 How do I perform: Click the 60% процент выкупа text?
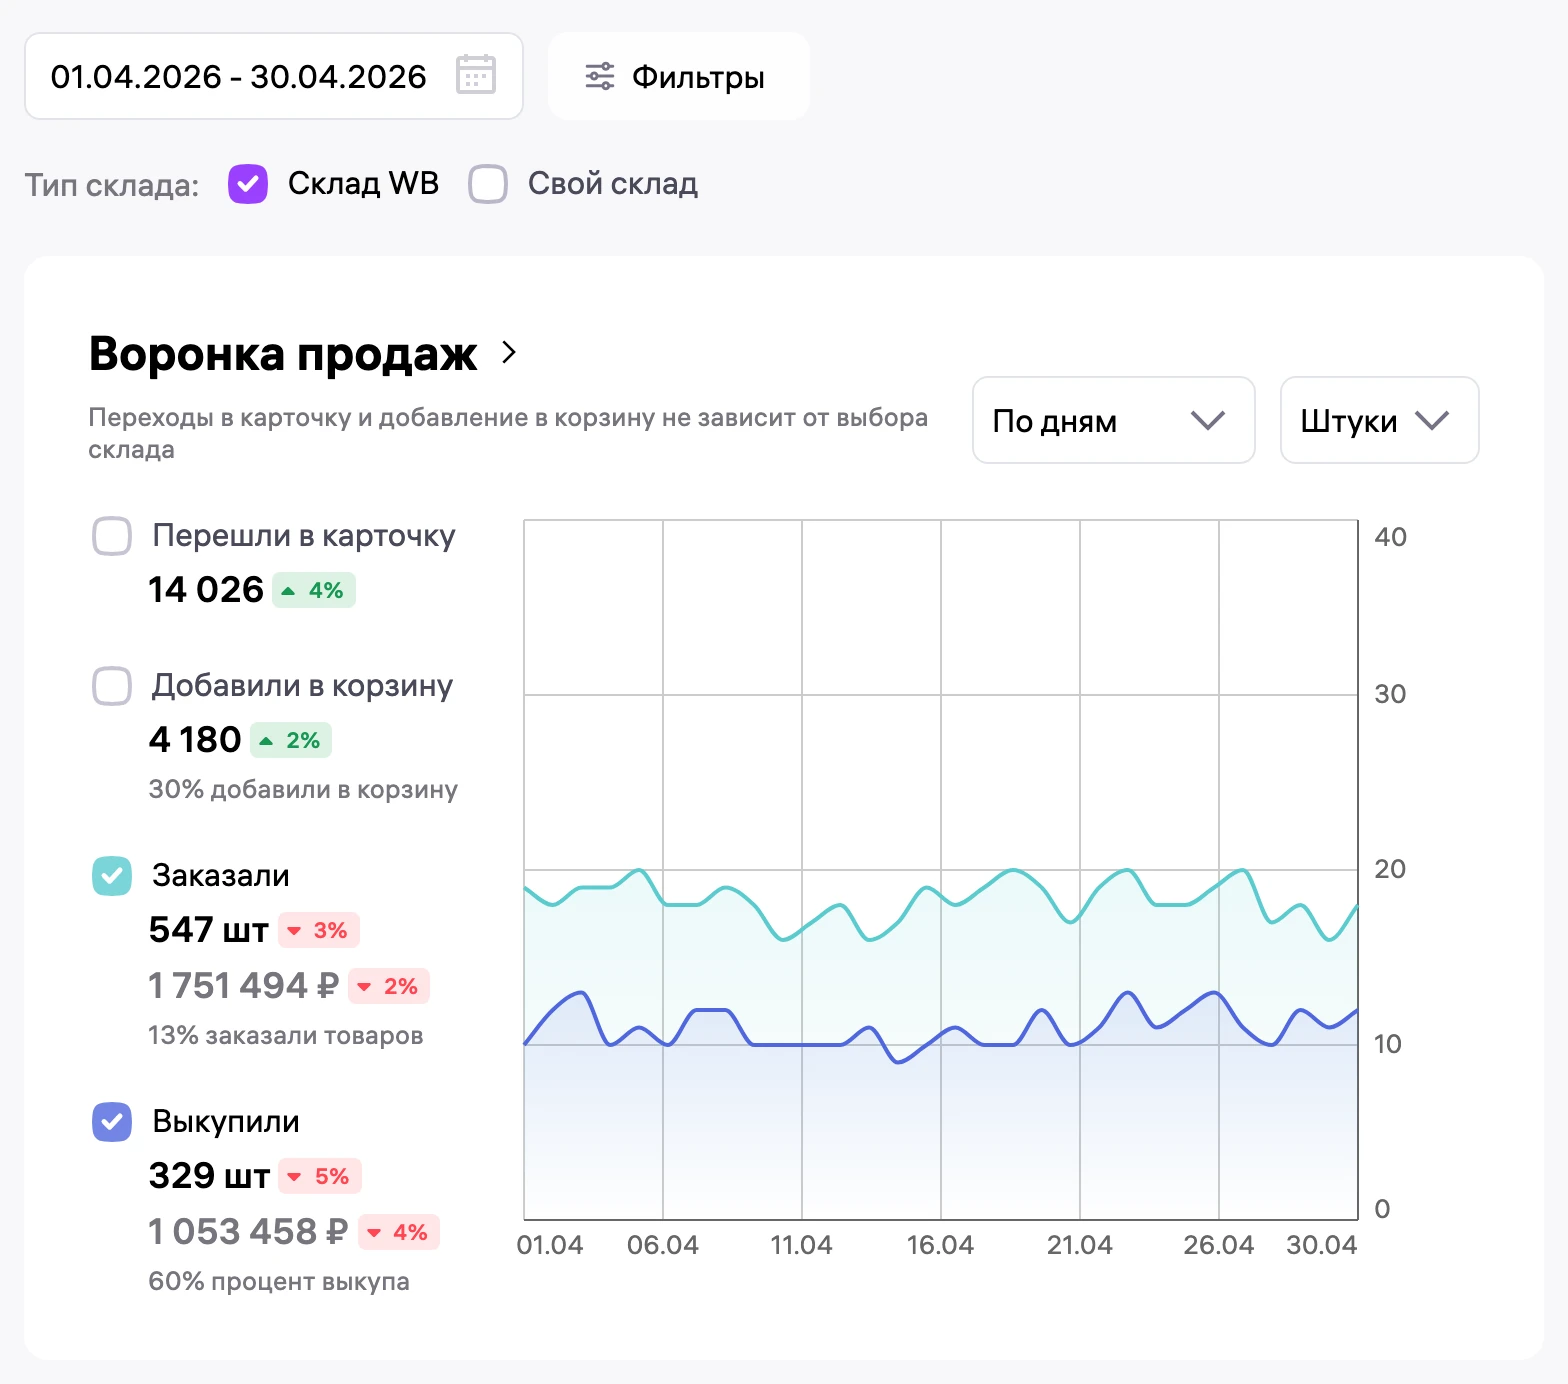tap(279, 1282)
